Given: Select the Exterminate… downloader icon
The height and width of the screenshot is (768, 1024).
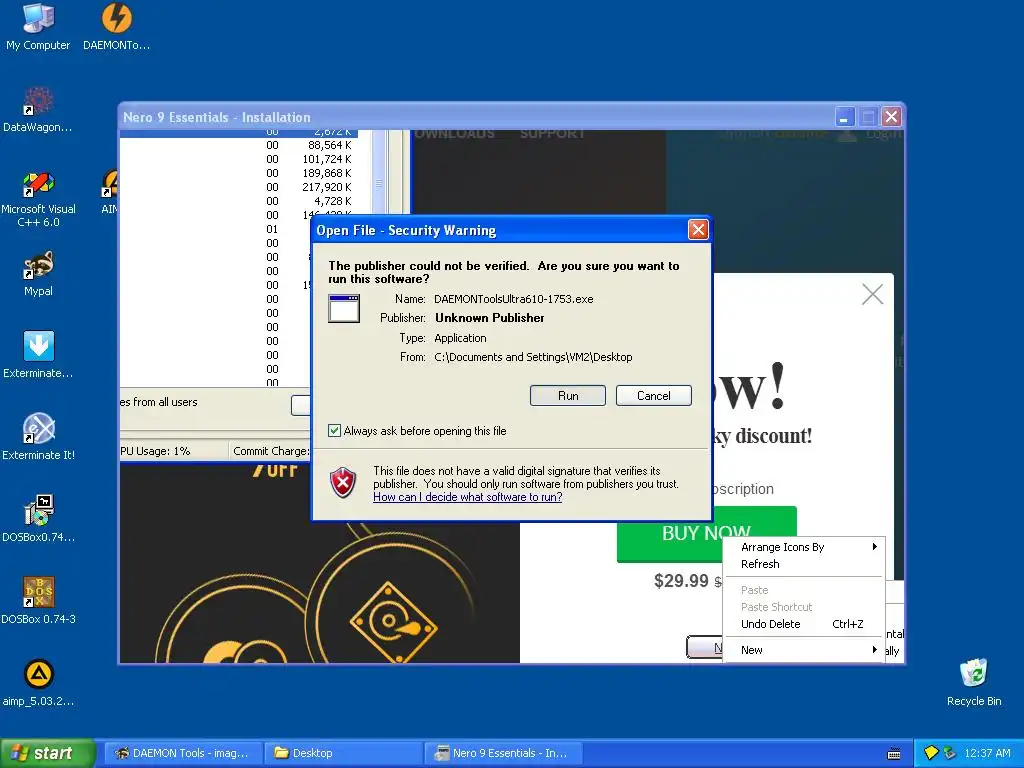Looking at the screenshot, I should coord(38,355).
